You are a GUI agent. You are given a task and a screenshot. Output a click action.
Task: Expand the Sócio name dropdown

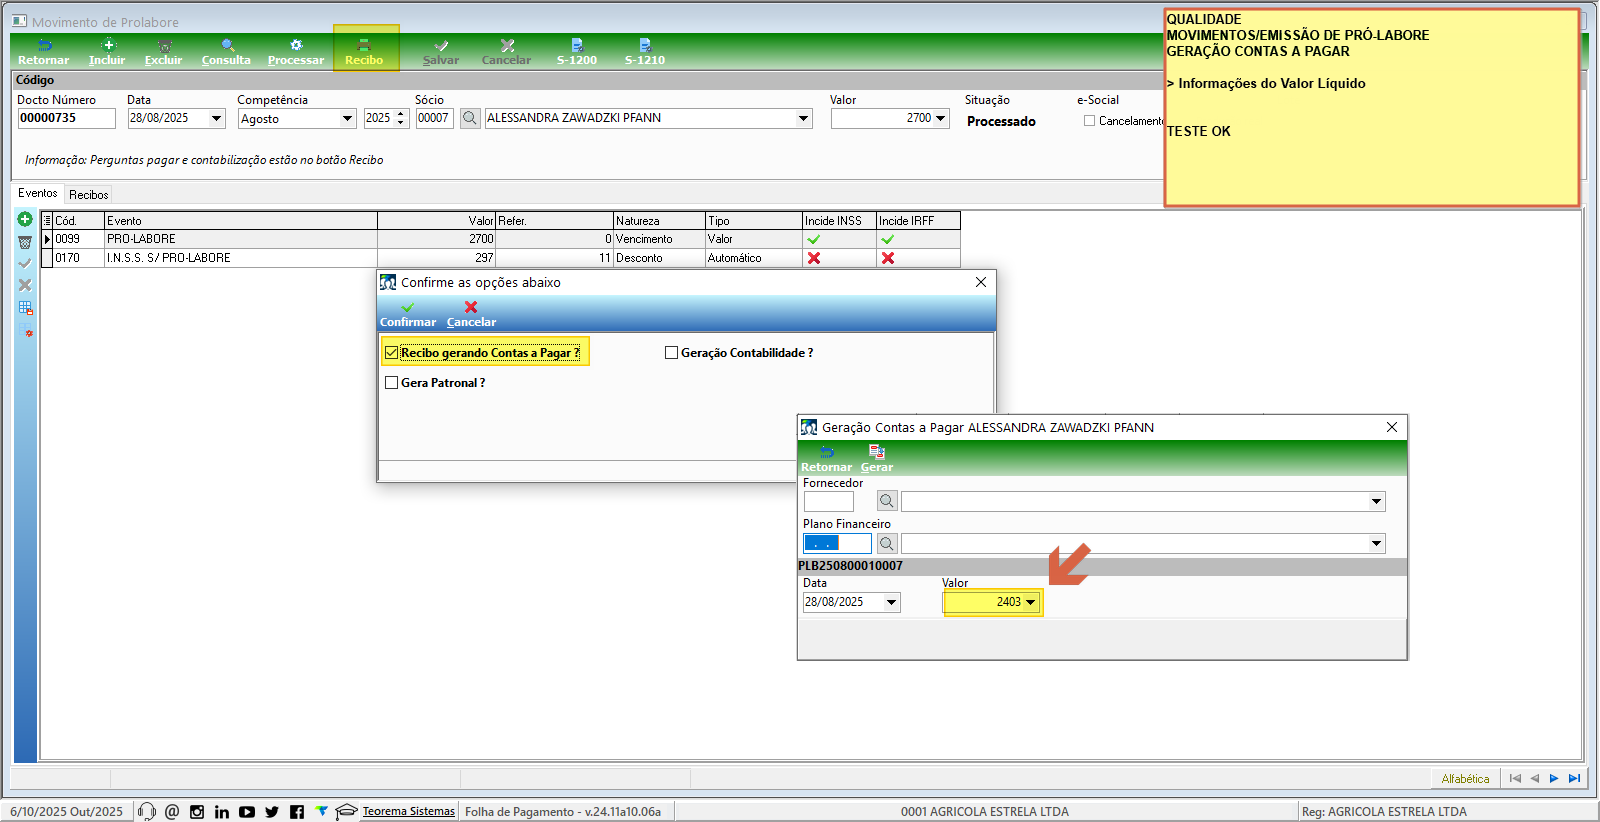[803, 119]
